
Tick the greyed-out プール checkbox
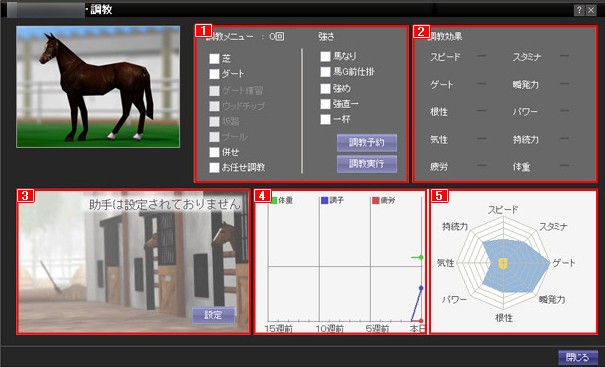pos(215,137)
